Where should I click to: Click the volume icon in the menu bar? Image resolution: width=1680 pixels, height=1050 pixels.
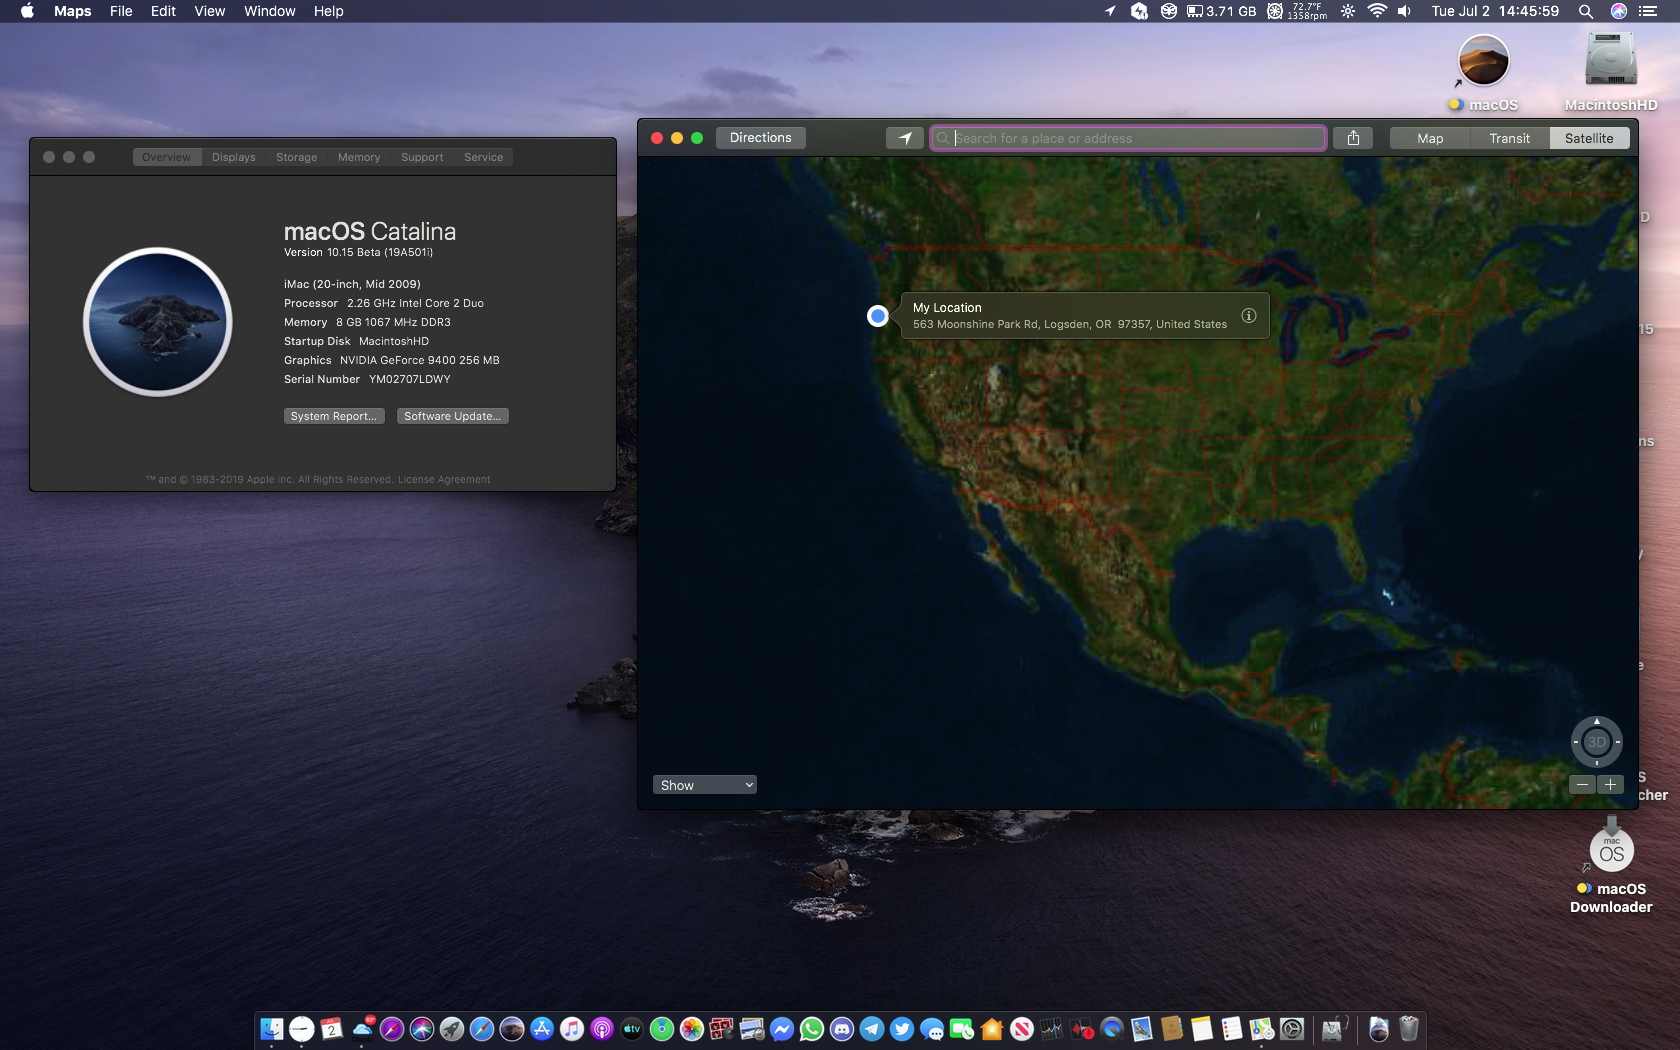[1405, 11]
